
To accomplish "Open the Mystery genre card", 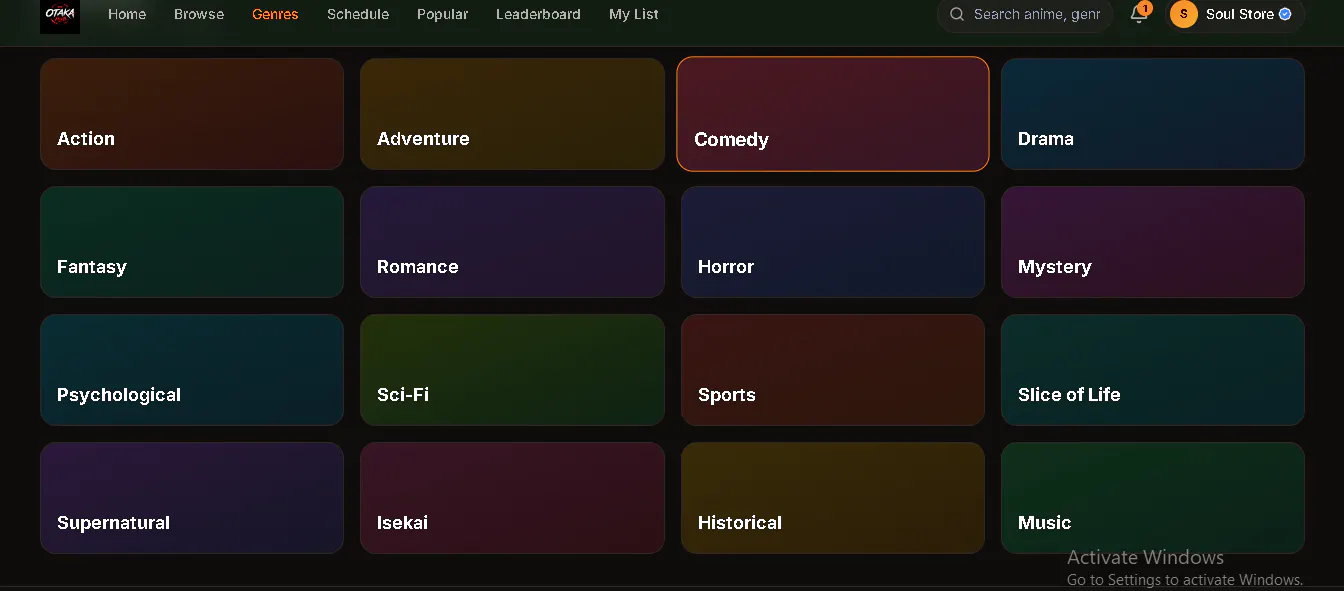I will (1153, 242).
